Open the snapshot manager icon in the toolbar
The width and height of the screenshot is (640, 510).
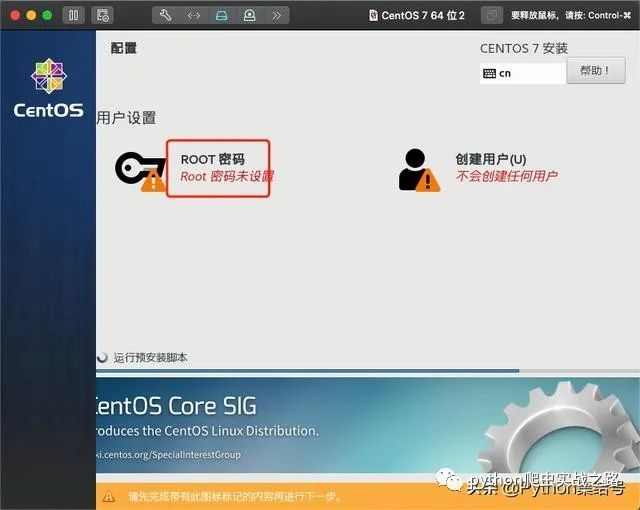[102, 16]
